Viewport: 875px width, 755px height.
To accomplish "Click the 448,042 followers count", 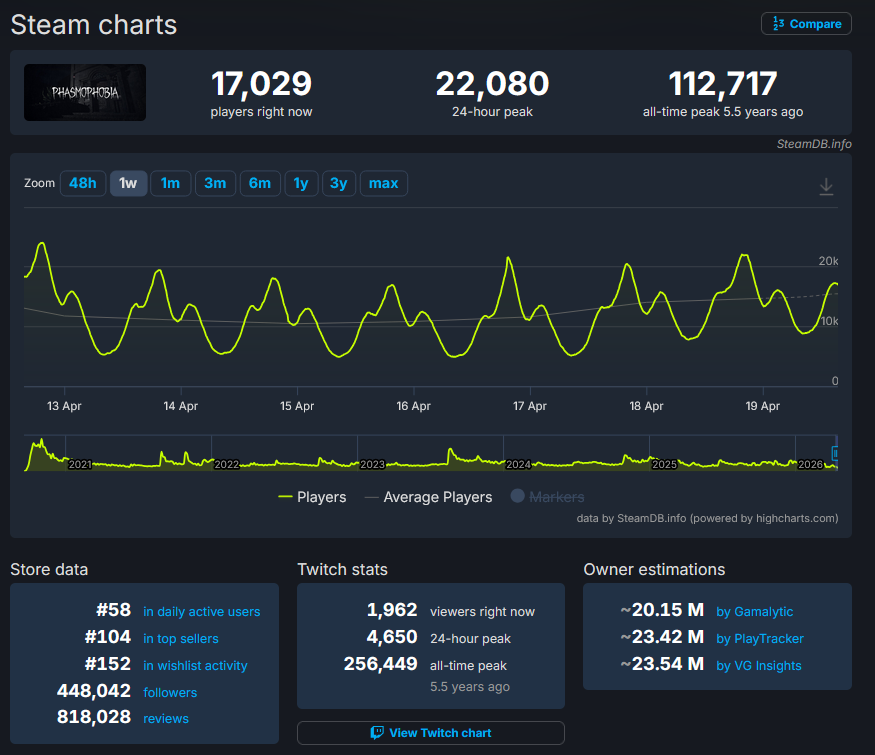I will pyautogui.click(x=94, y=691).
